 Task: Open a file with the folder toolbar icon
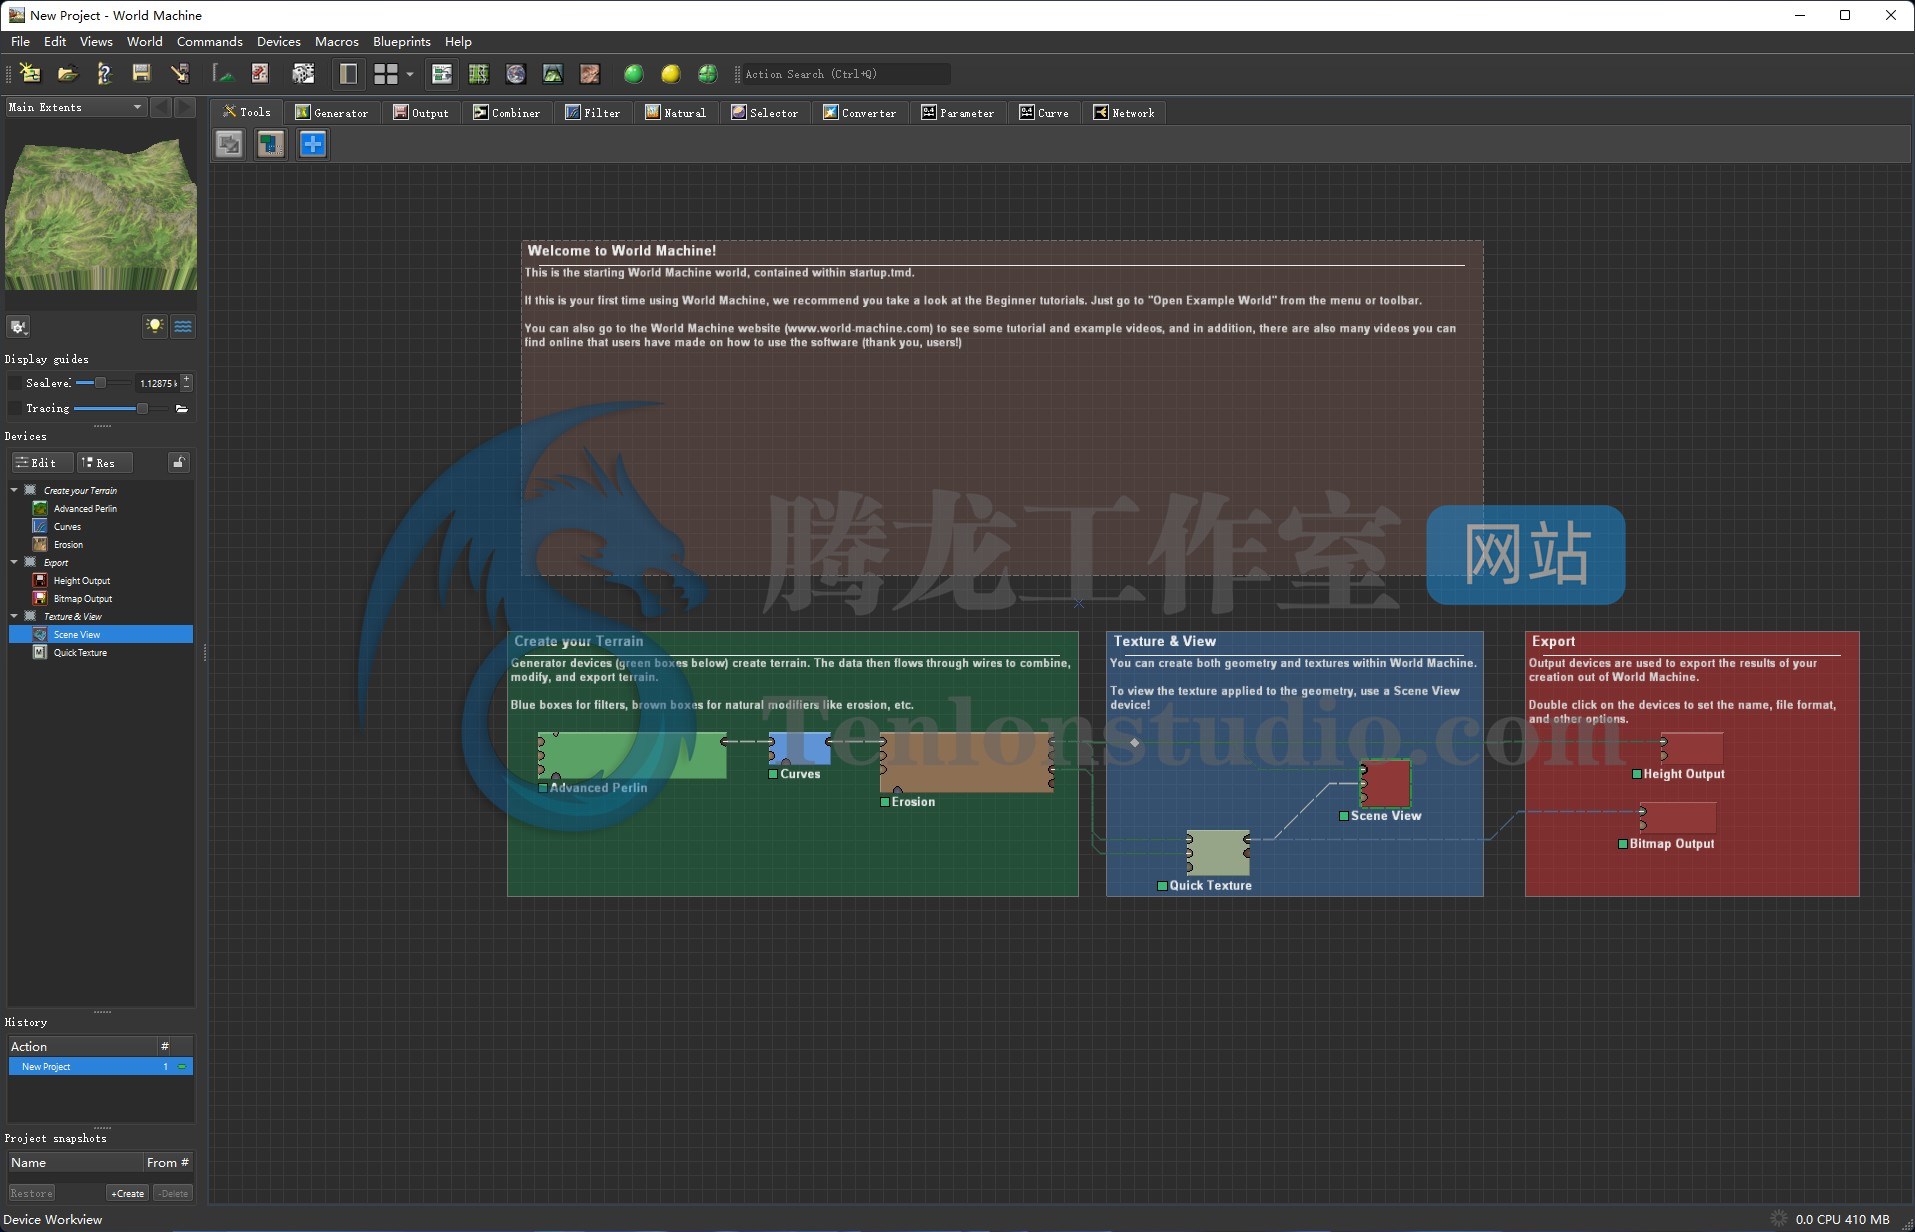click(x=67, y=74)
